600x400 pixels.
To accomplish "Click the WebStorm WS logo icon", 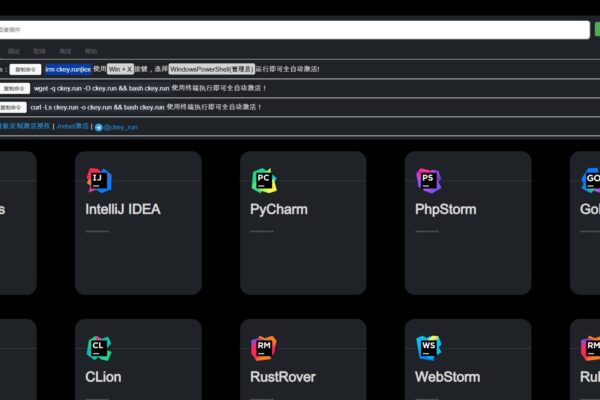I will (429, 348).
